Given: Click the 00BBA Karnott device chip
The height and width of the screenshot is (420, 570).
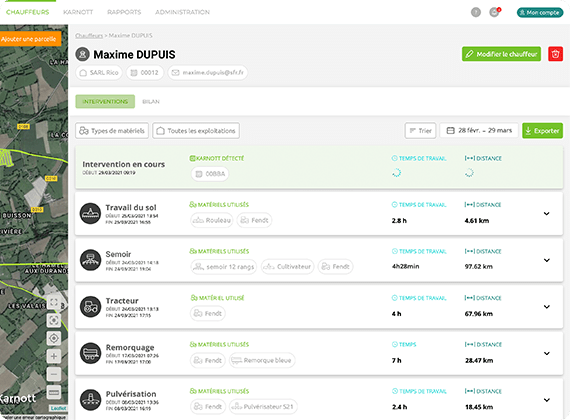Looking at the screenshot, I should coord(210,174).
